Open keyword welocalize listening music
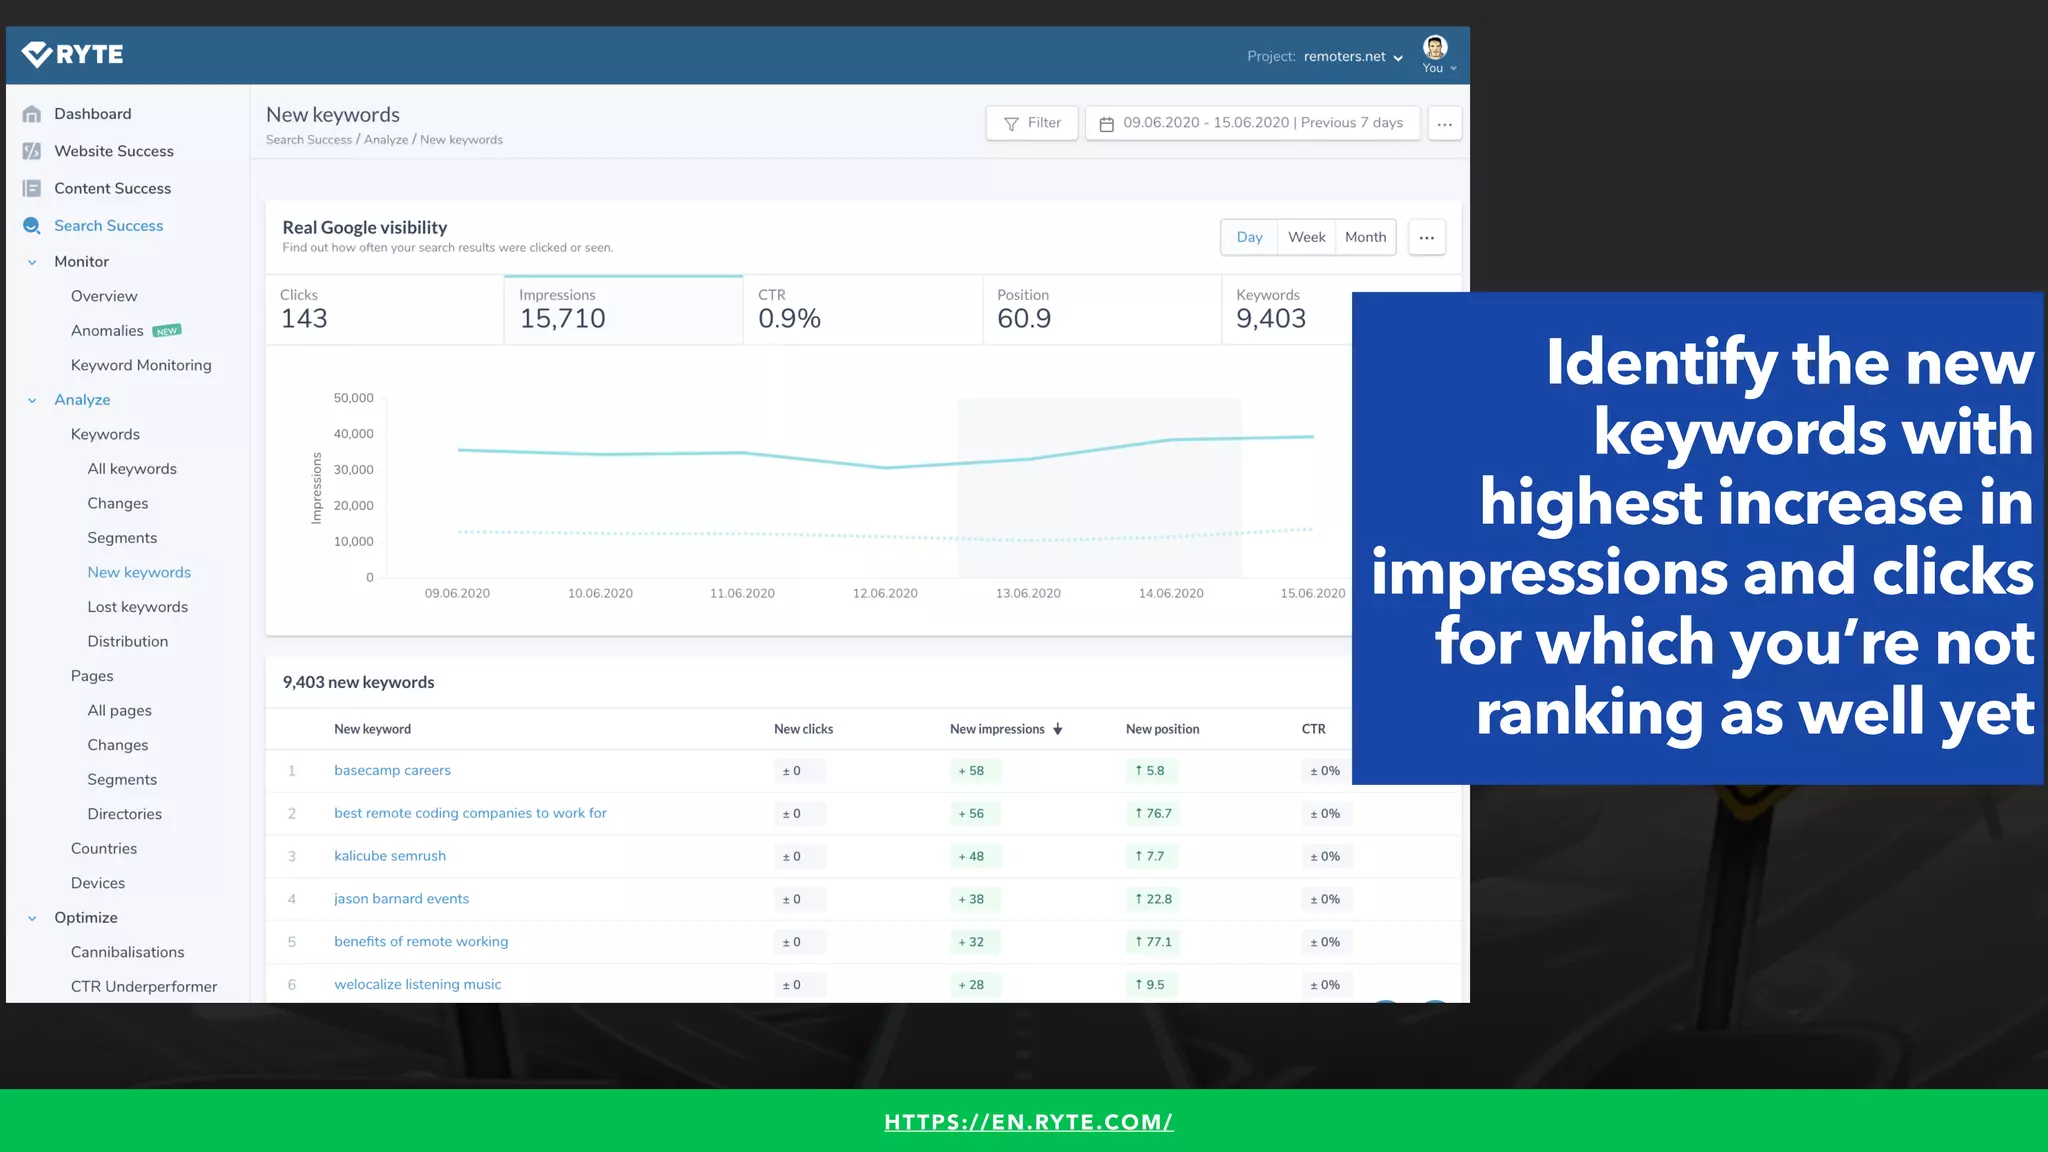The height and width of the screenshot is (1152, 2048). 417,985
